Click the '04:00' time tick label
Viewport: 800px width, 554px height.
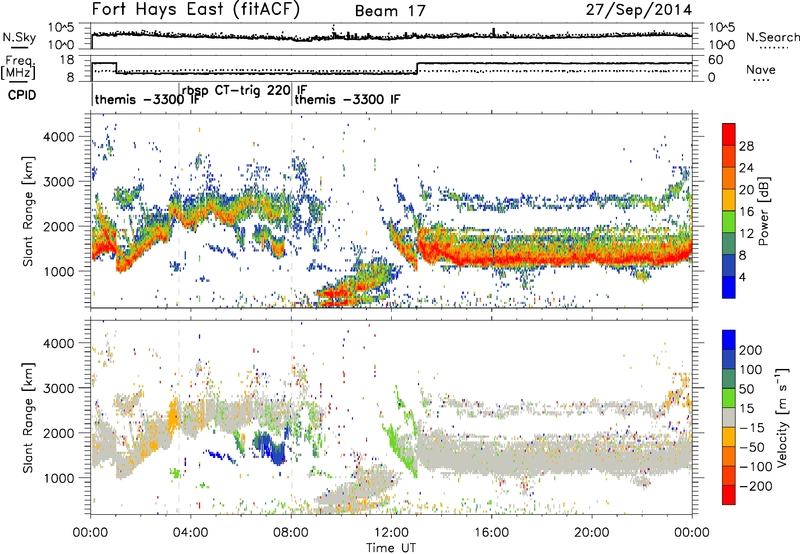point(190,533)
